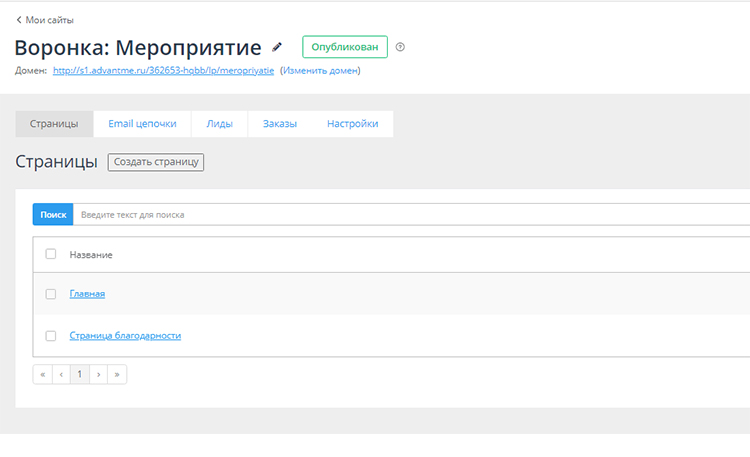Switch to the Страницы tab
750x457 pixels.
click(x=54, y=124)
